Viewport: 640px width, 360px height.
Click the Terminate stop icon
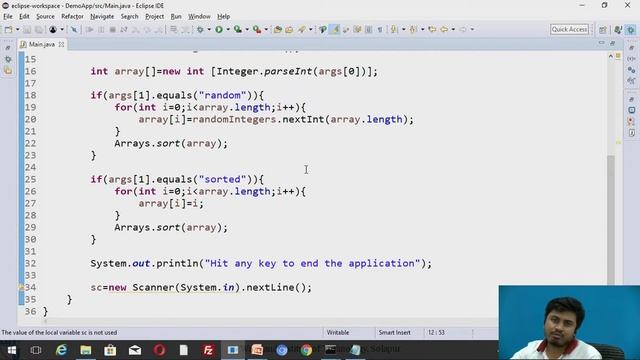pyautogui.click(x=112, y=29)
